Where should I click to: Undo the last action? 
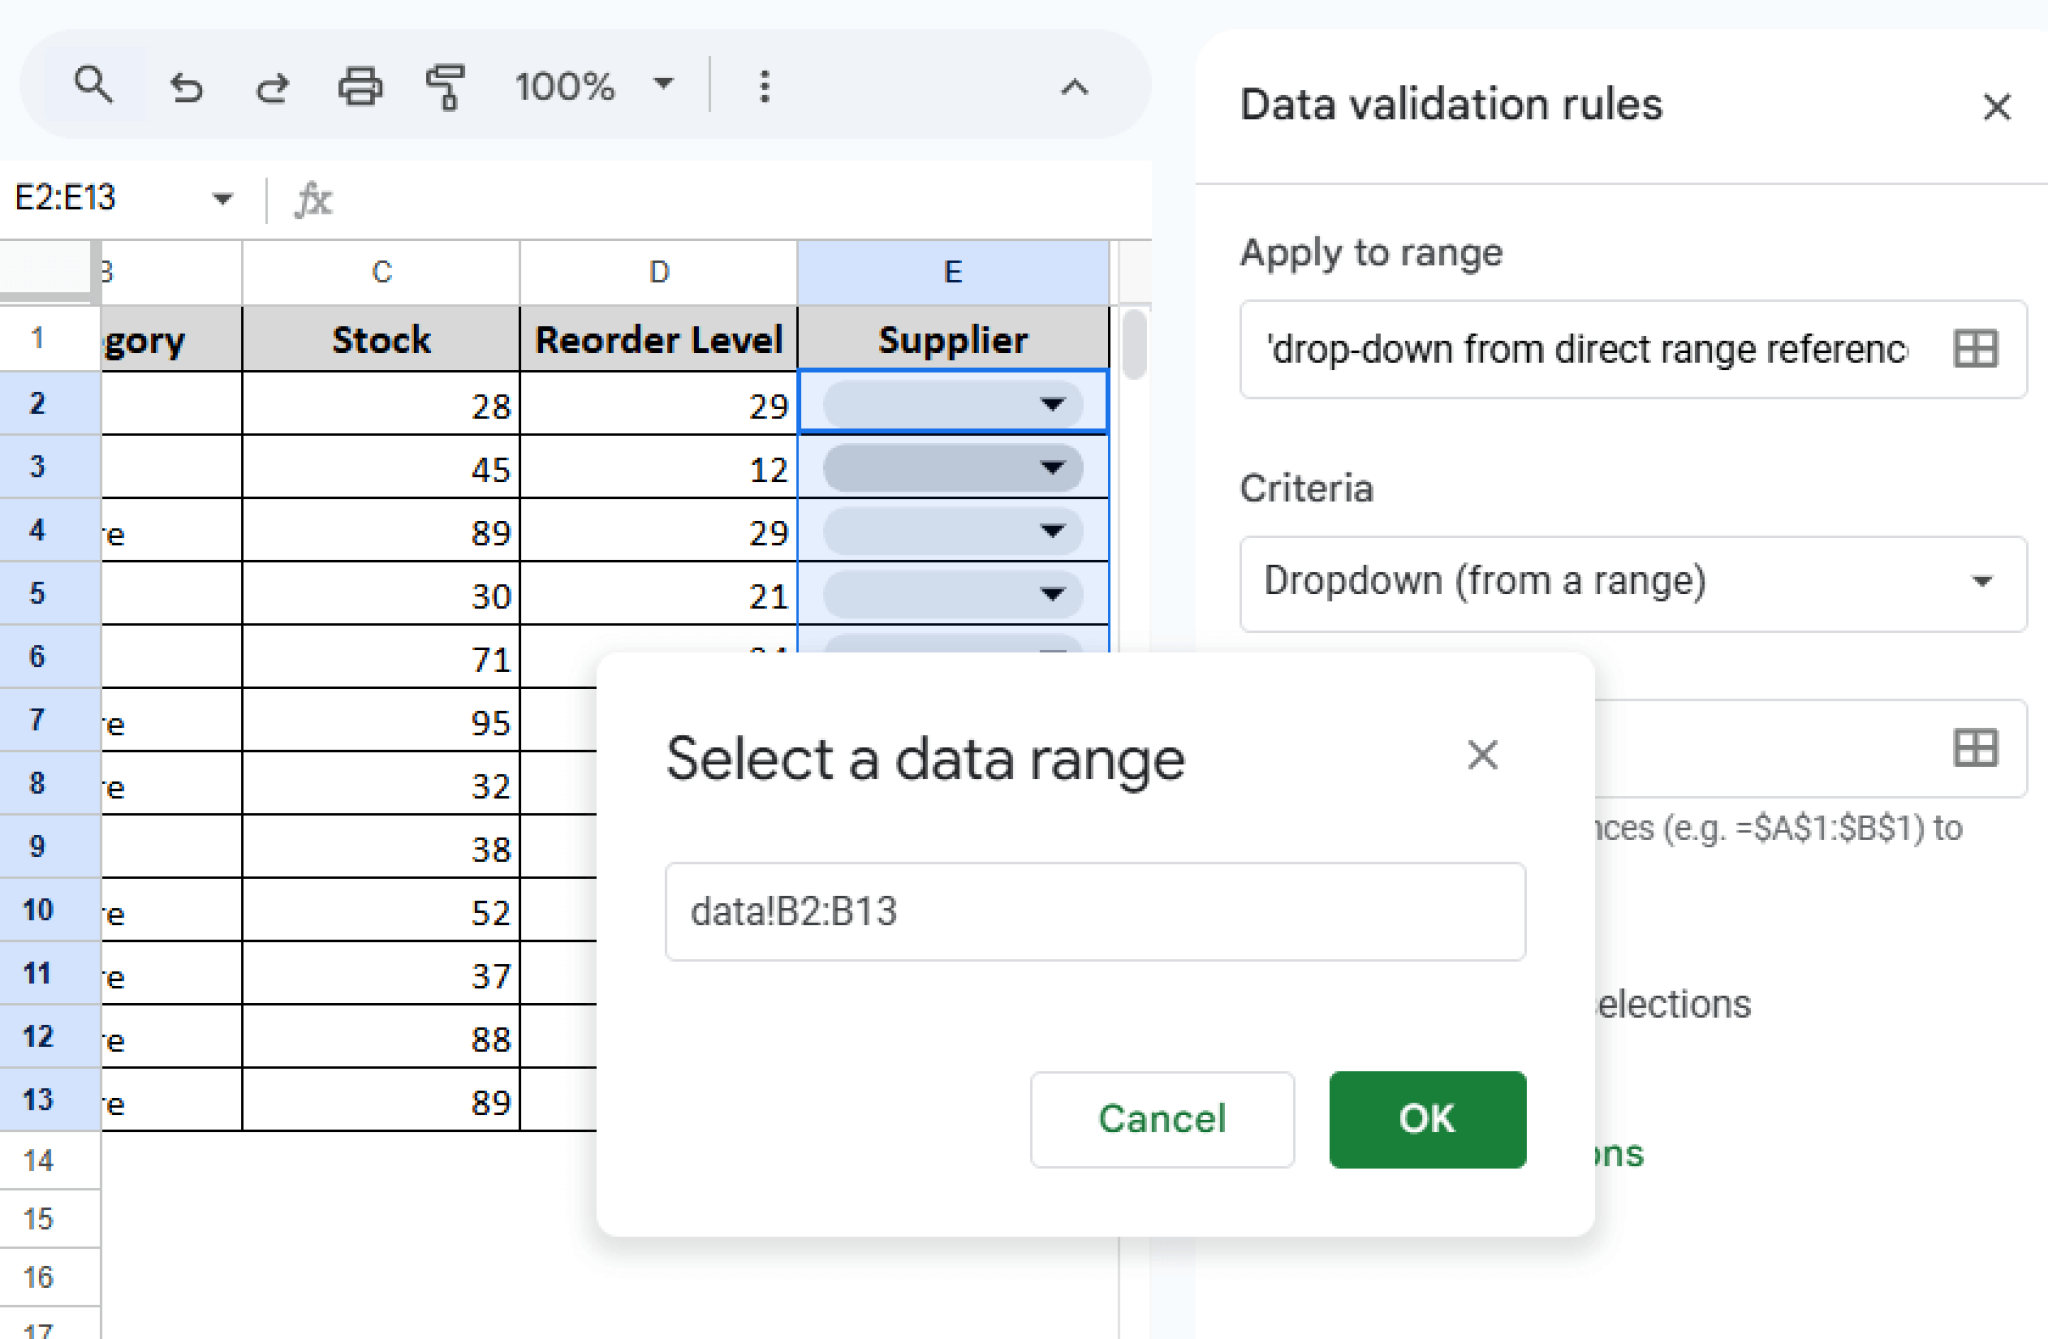(186, 87)
